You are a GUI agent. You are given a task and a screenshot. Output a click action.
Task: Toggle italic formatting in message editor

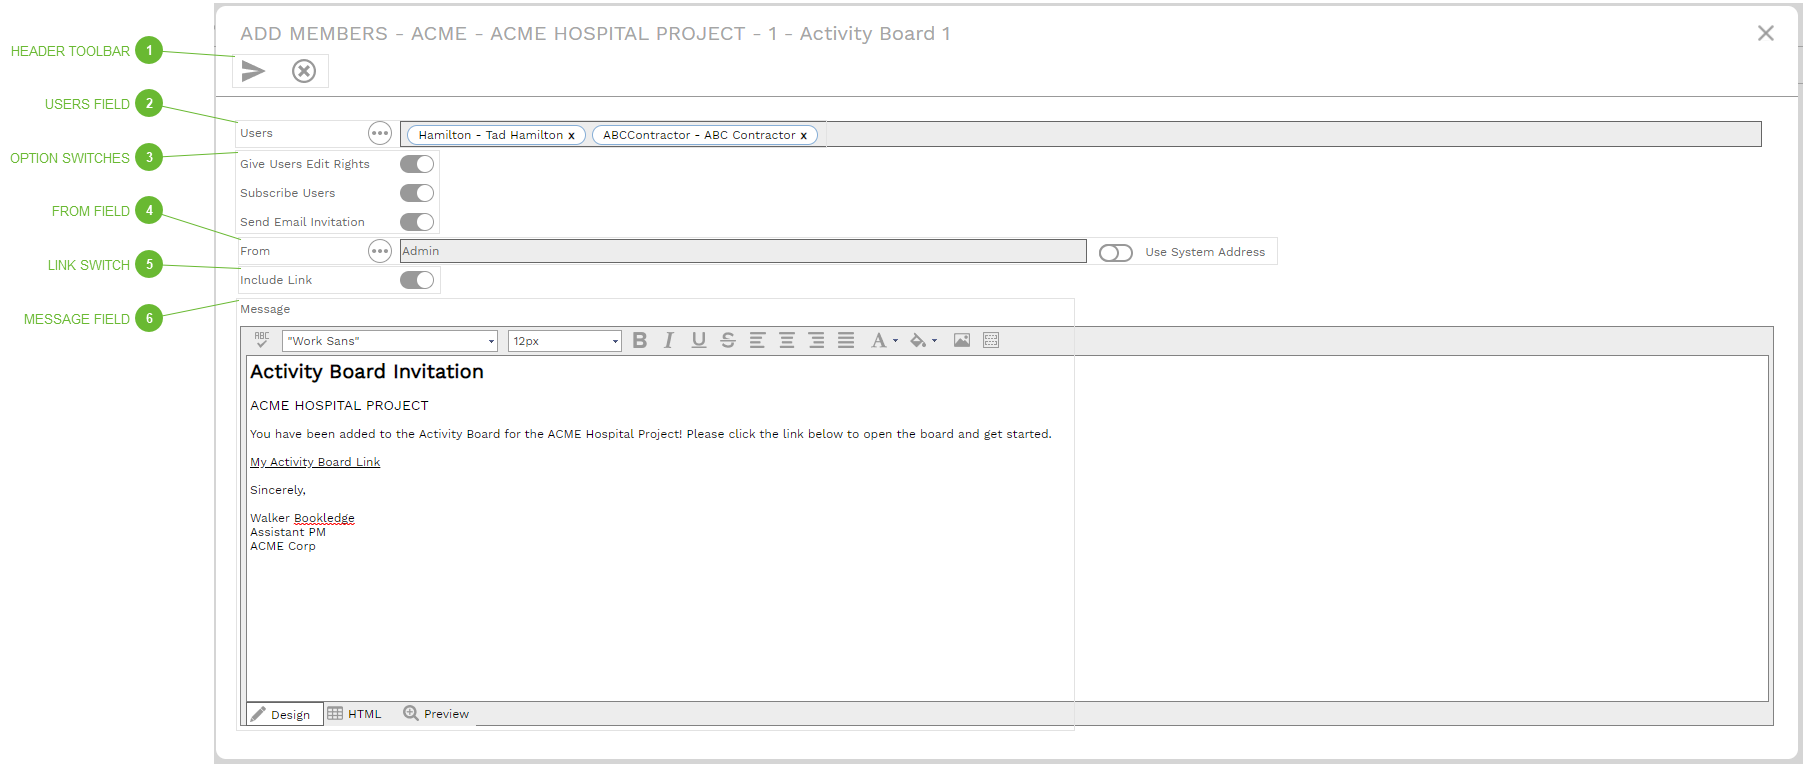point(669,340)
